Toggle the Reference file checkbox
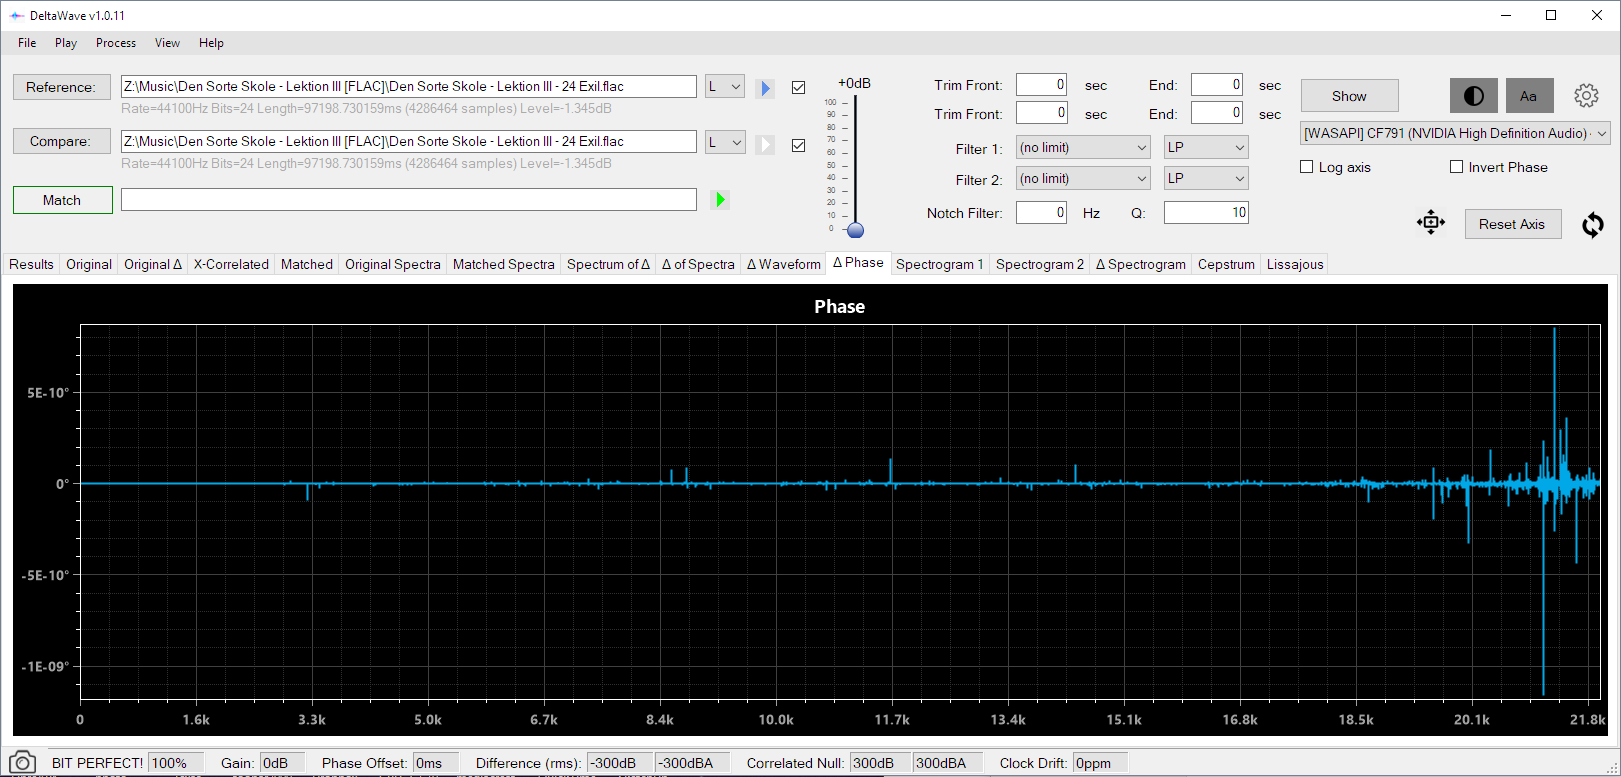Viewport: 1621px width, 777px height. tap(798, 88)
